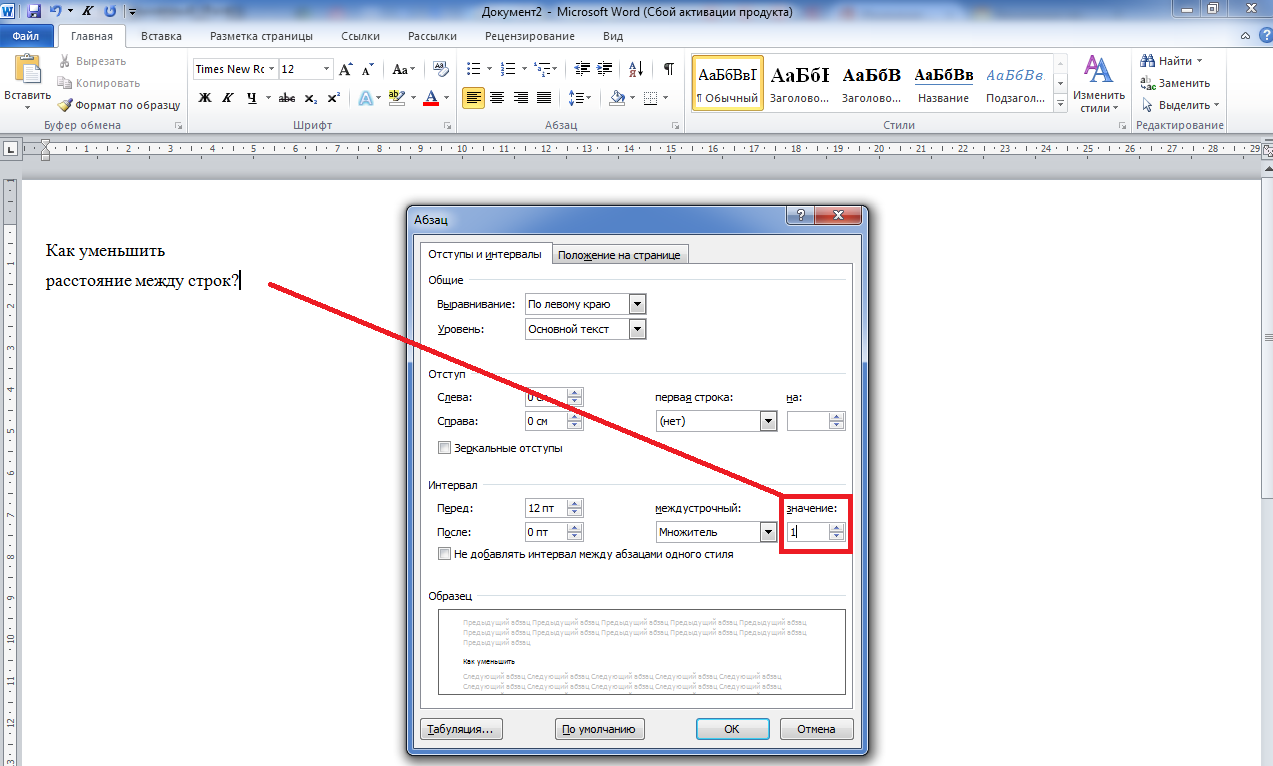This screenshot has height=766, width=1273.
Task: Click По умолчанию button
Action: pyautogui.click(x=599, y=729)
